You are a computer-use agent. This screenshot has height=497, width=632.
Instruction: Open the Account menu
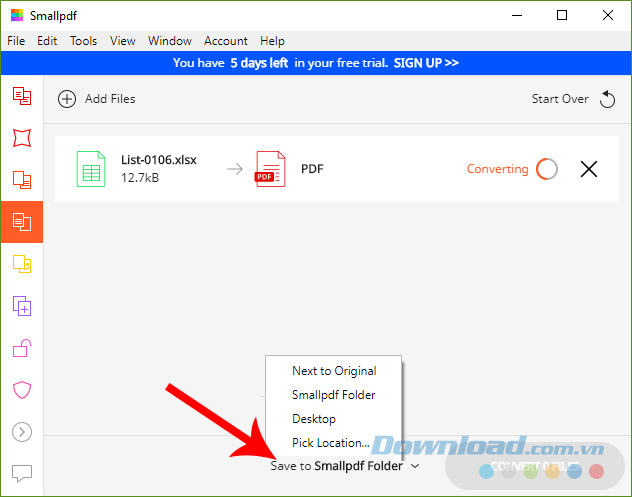(226, 41)
